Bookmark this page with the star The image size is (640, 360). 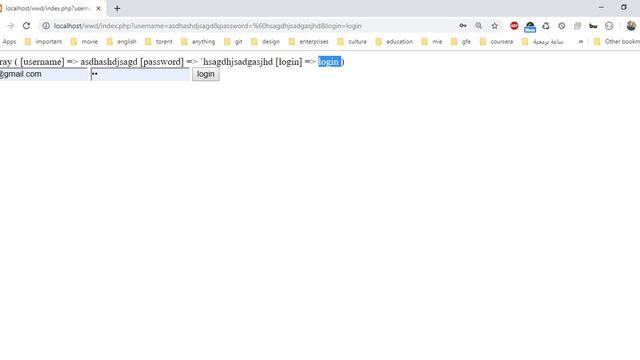point(495,26)
